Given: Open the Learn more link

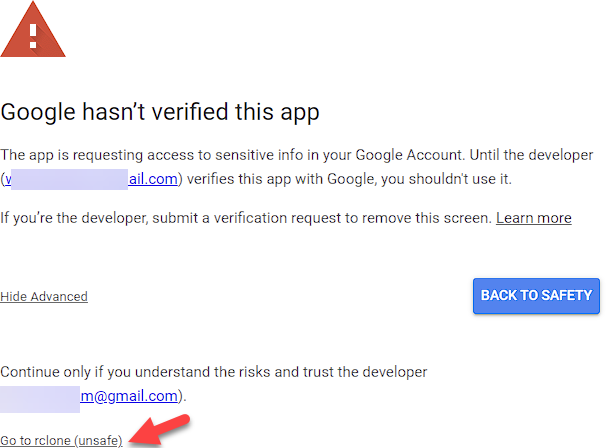Looking at the screenshot, I should (x=533, y=217).
